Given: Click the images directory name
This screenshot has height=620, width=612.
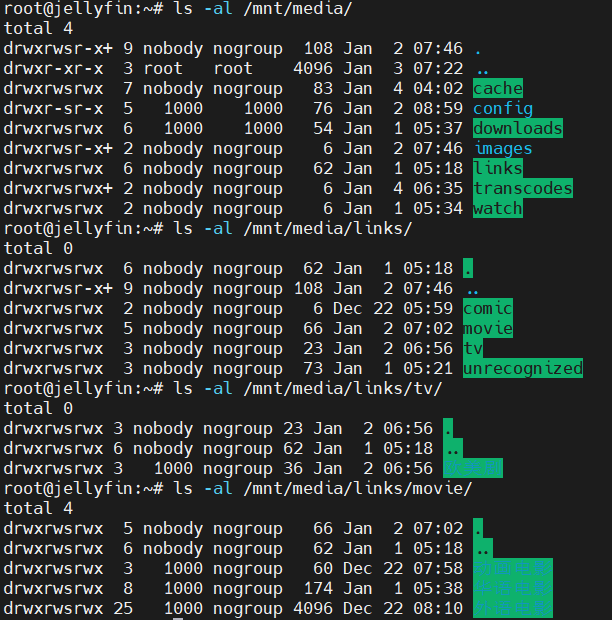Looking at the screenshot, I should click(502, 149).
